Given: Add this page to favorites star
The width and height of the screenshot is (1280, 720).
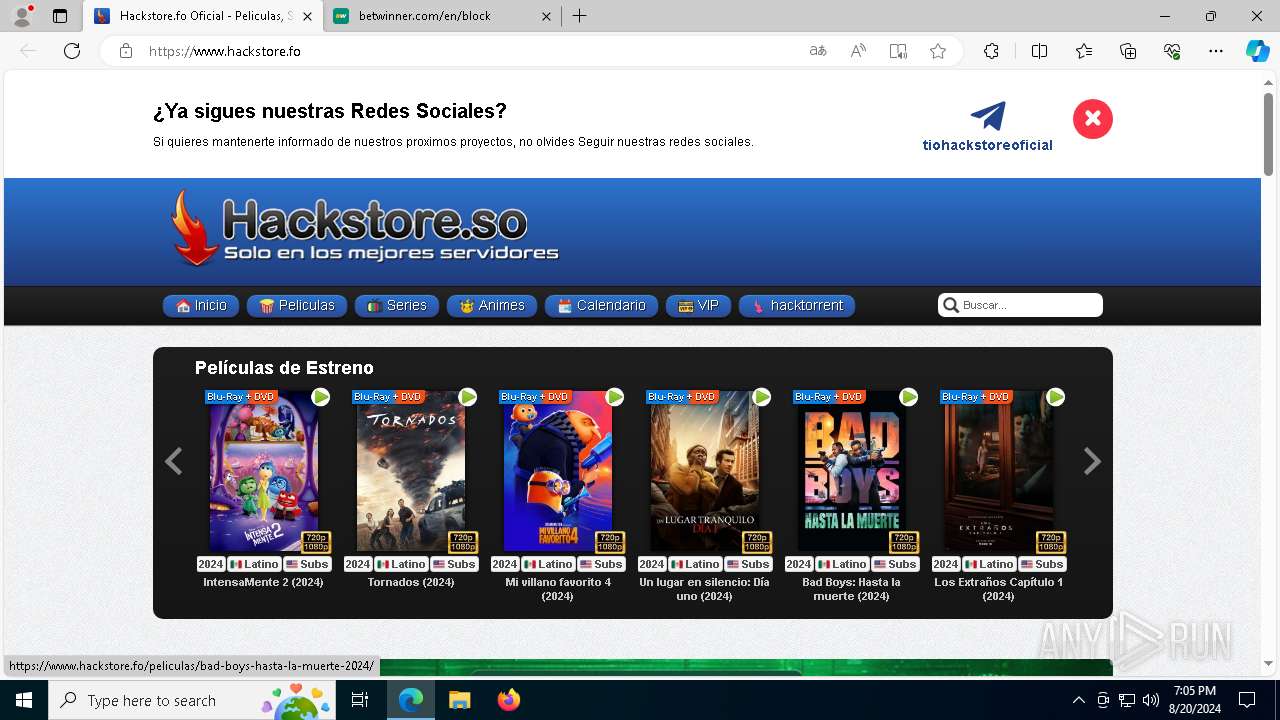Looking at the screenshot, I should click(x=938, y=51).
